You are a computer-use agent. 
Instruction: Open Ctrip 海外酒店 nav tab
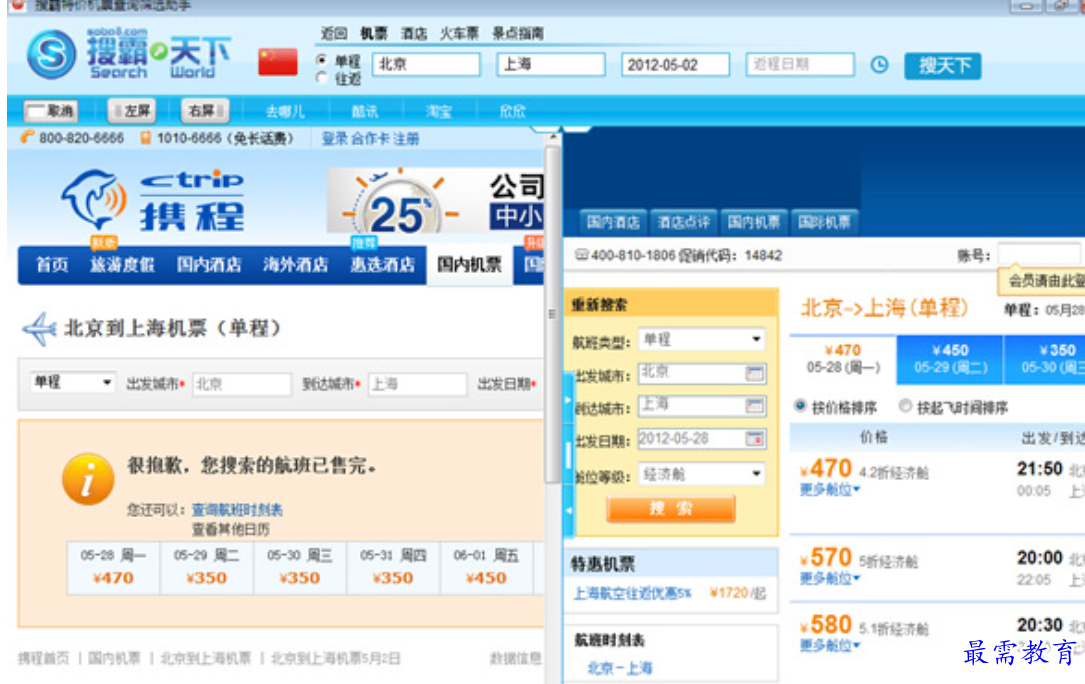295,264
